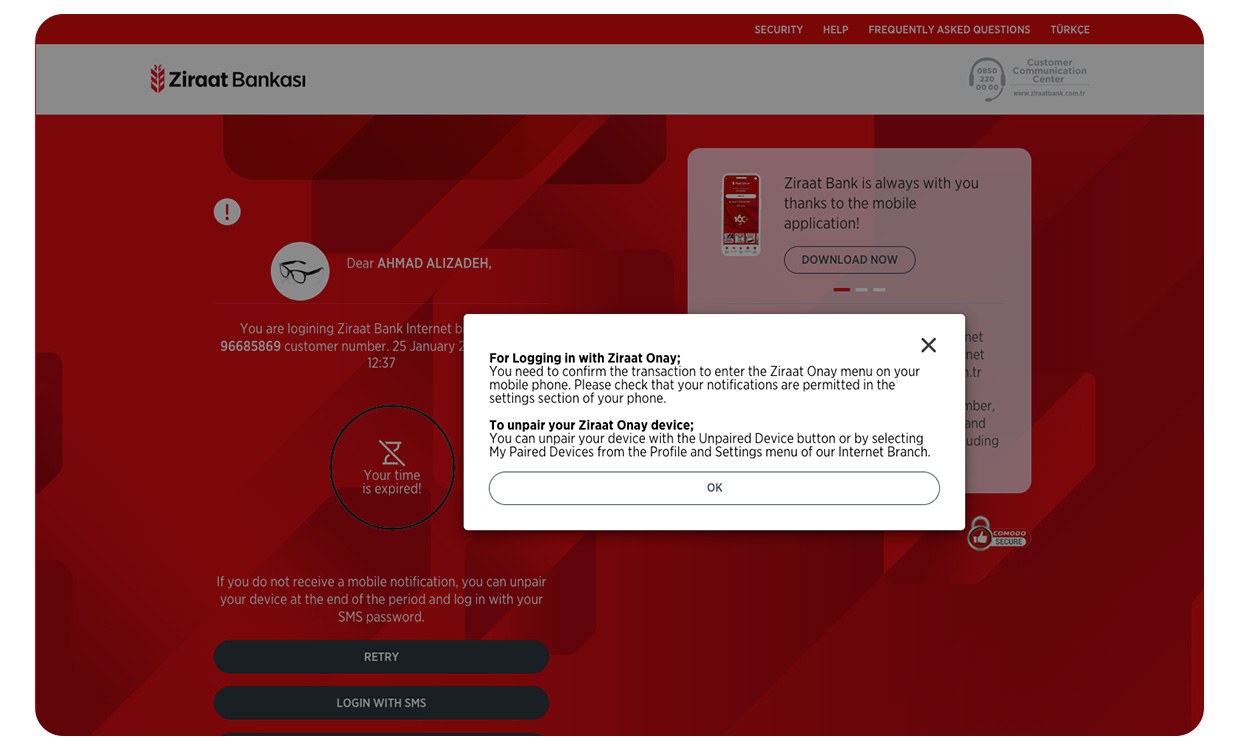The width and height of the screenshot is (1240, 750).
Task: Click the Ziraat Bankası logo
Action: coord(228,79)
